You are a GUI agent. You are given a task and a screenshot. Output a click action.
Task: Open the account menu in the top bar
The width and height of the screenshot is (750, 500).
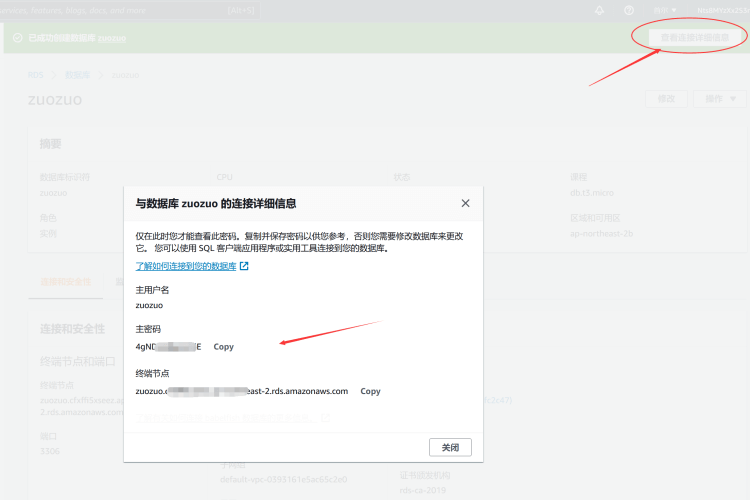720,10
